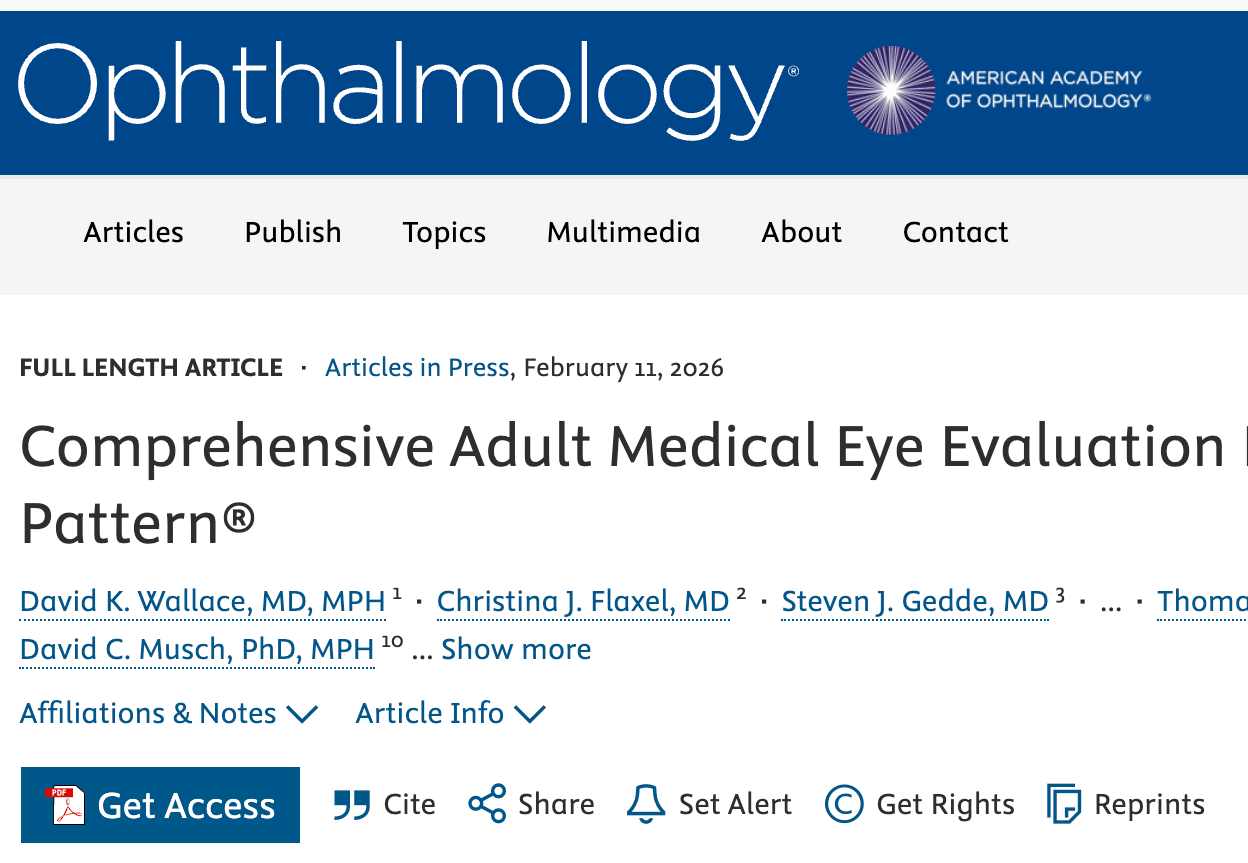Go to the Contact page
Image resolution: width=1248 pixels, height=863 pixels.
(955, 232)
